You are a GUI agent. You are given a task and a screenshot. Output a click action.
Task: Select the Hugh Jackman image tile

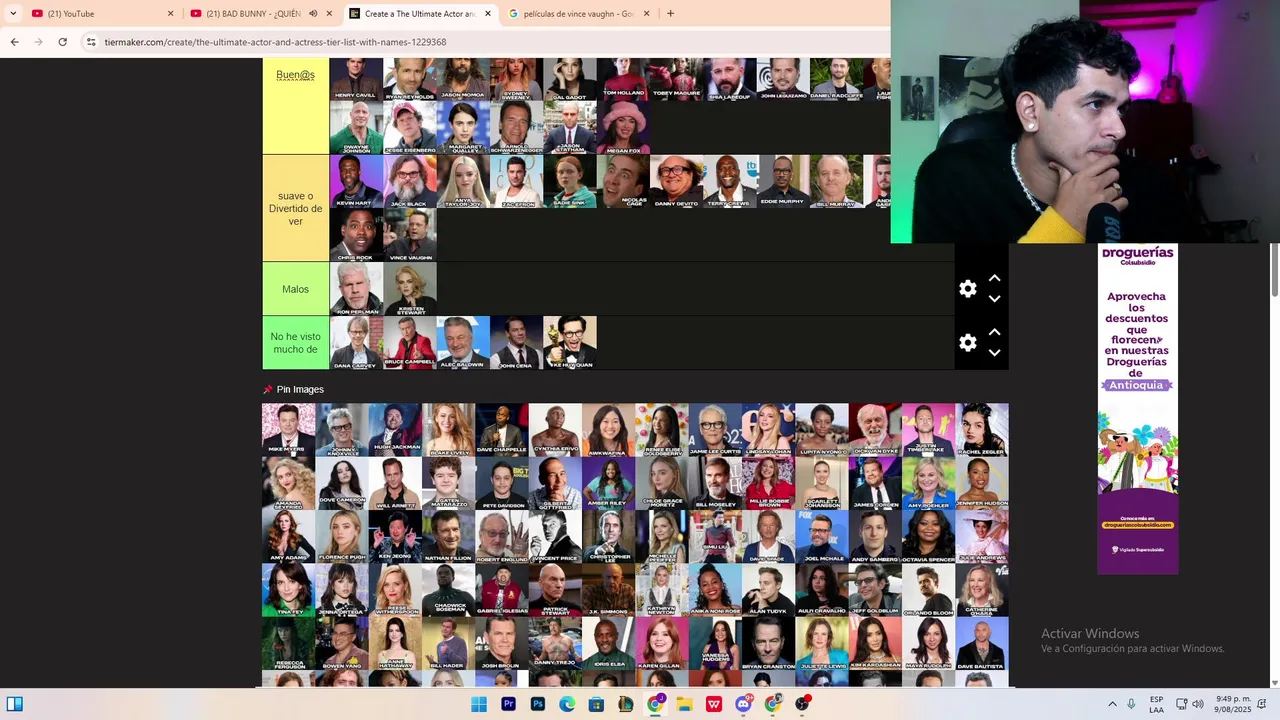[395, 430]
